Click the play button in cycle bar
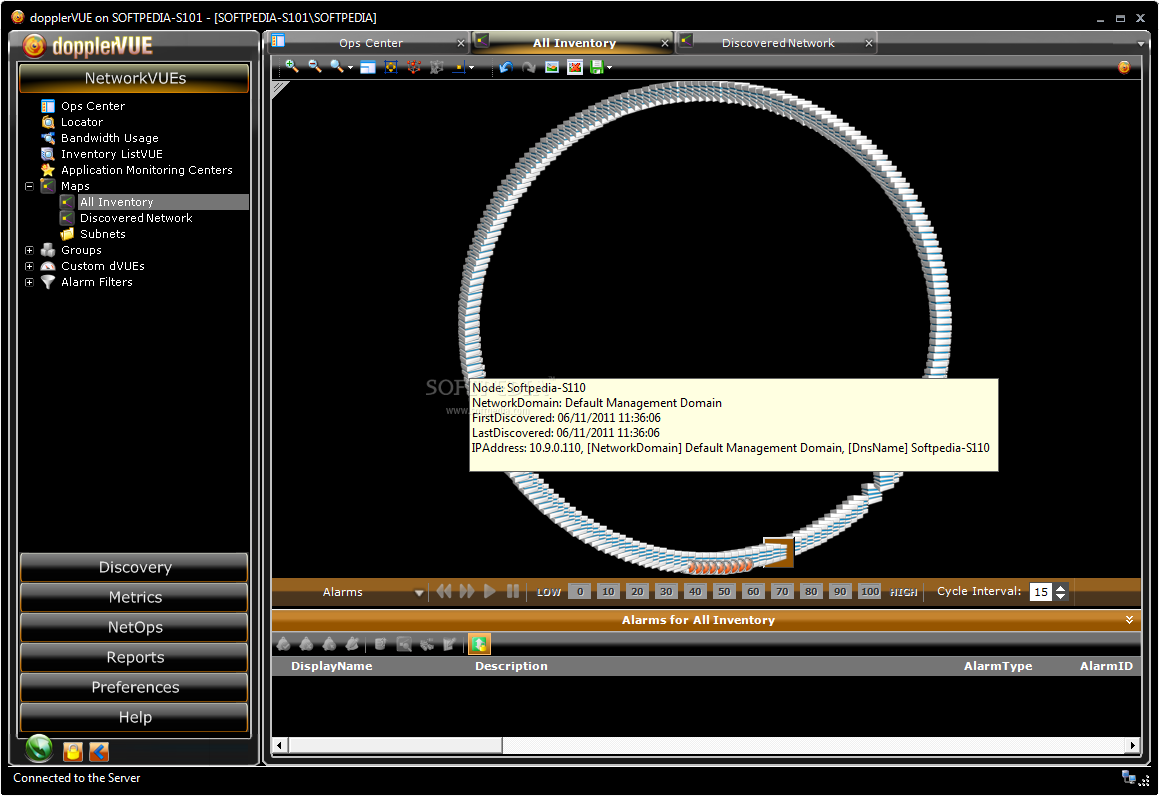Screen dimensions: 1159x796 (x=489, y=591)
